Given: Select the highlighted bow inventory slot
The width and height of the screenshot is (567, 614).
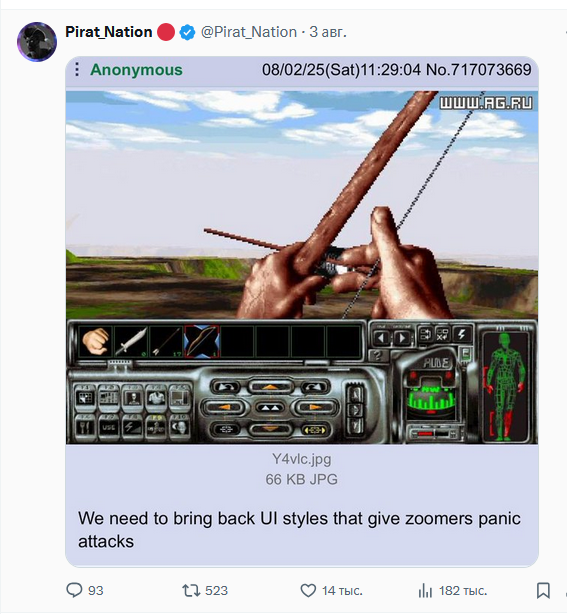Looking at the screenshot, I should tap(202, 341).
